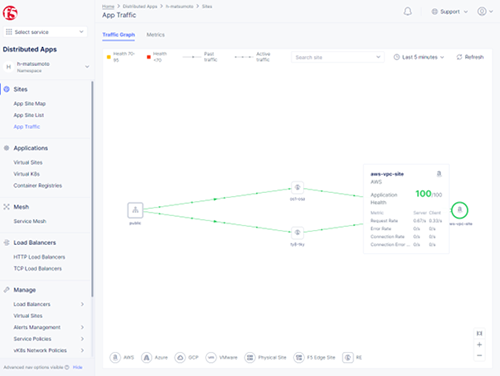This screenshot has height=376, width=500.
Task: Open the user account menu
Action: (x=485, y=11)
